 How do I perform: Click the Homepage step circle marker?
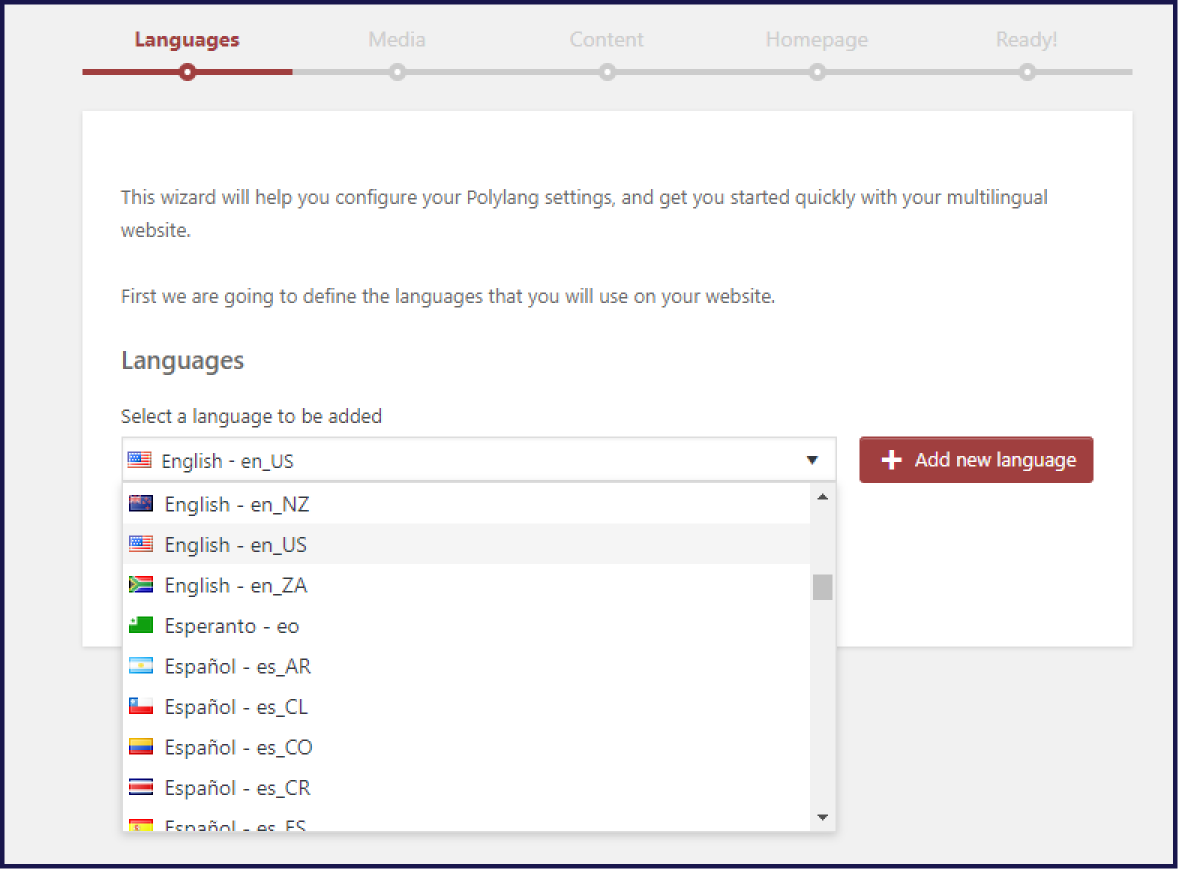(x=817, y=72)
